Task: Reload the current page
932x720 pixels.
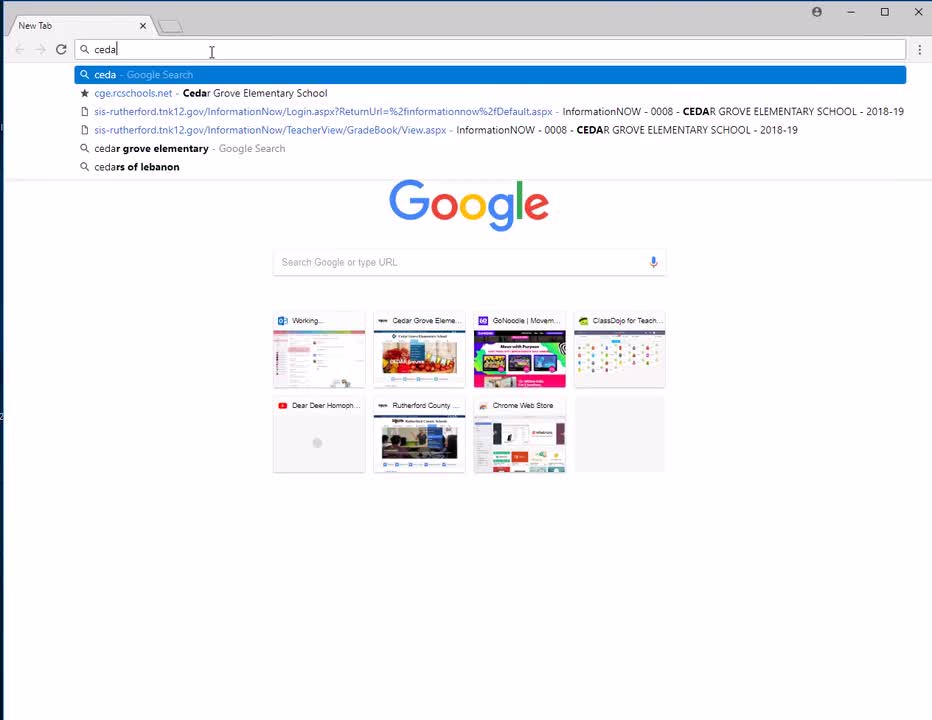Action: point(61,49)
